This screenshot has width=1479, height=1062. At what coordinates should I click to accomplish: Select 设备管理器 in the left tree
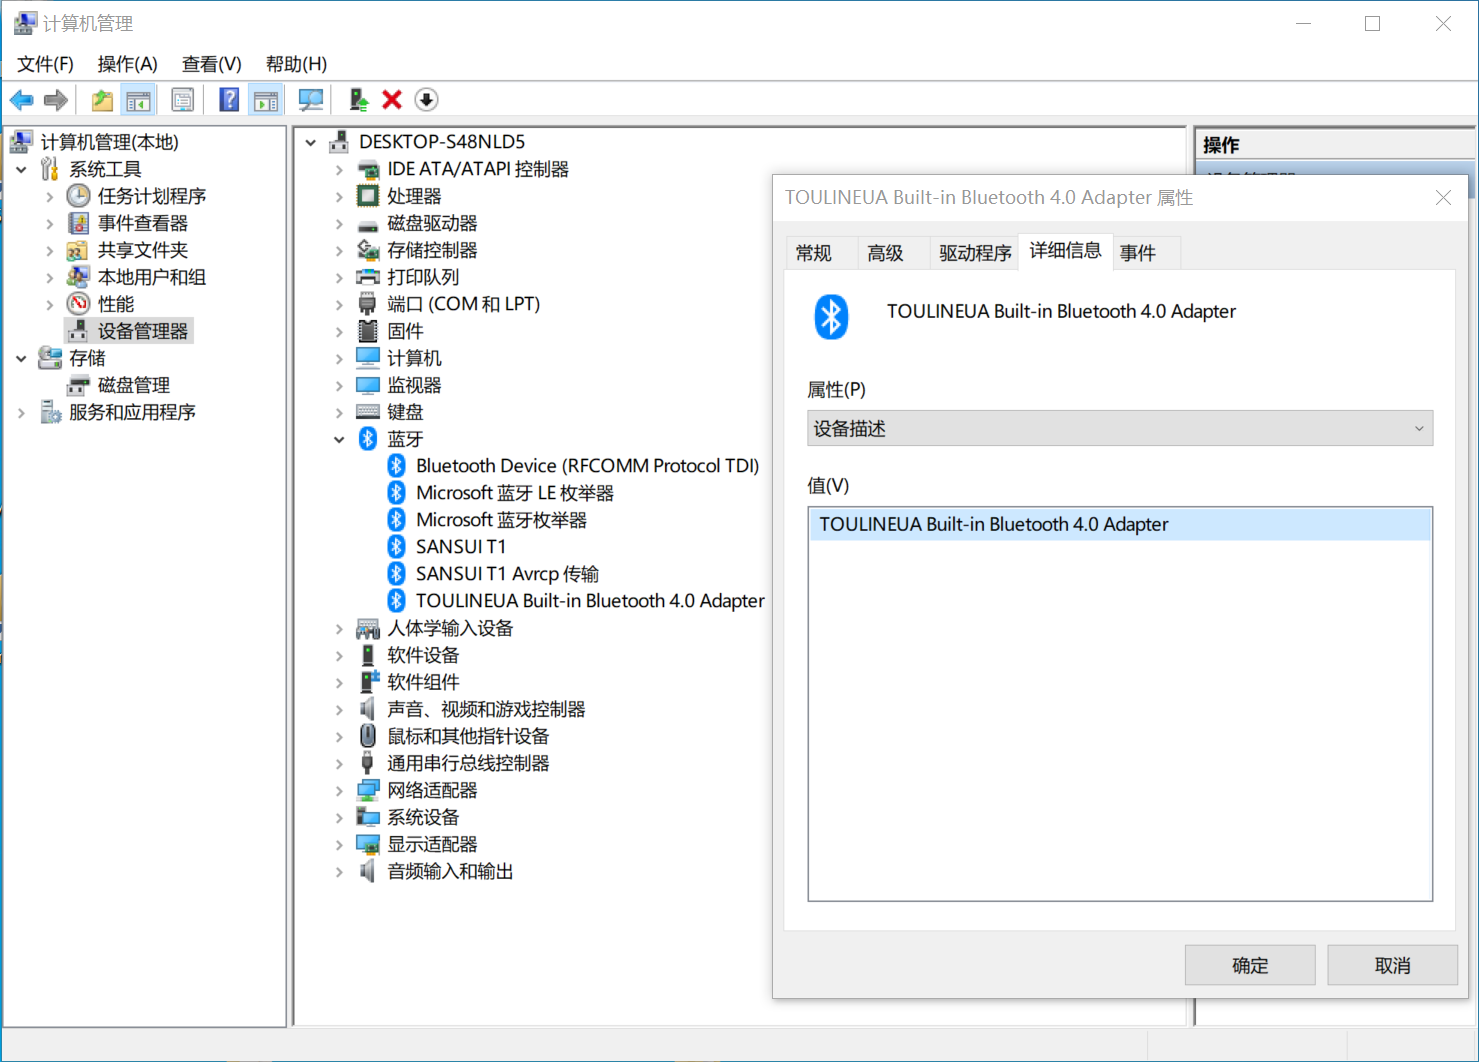pos(142,331)
